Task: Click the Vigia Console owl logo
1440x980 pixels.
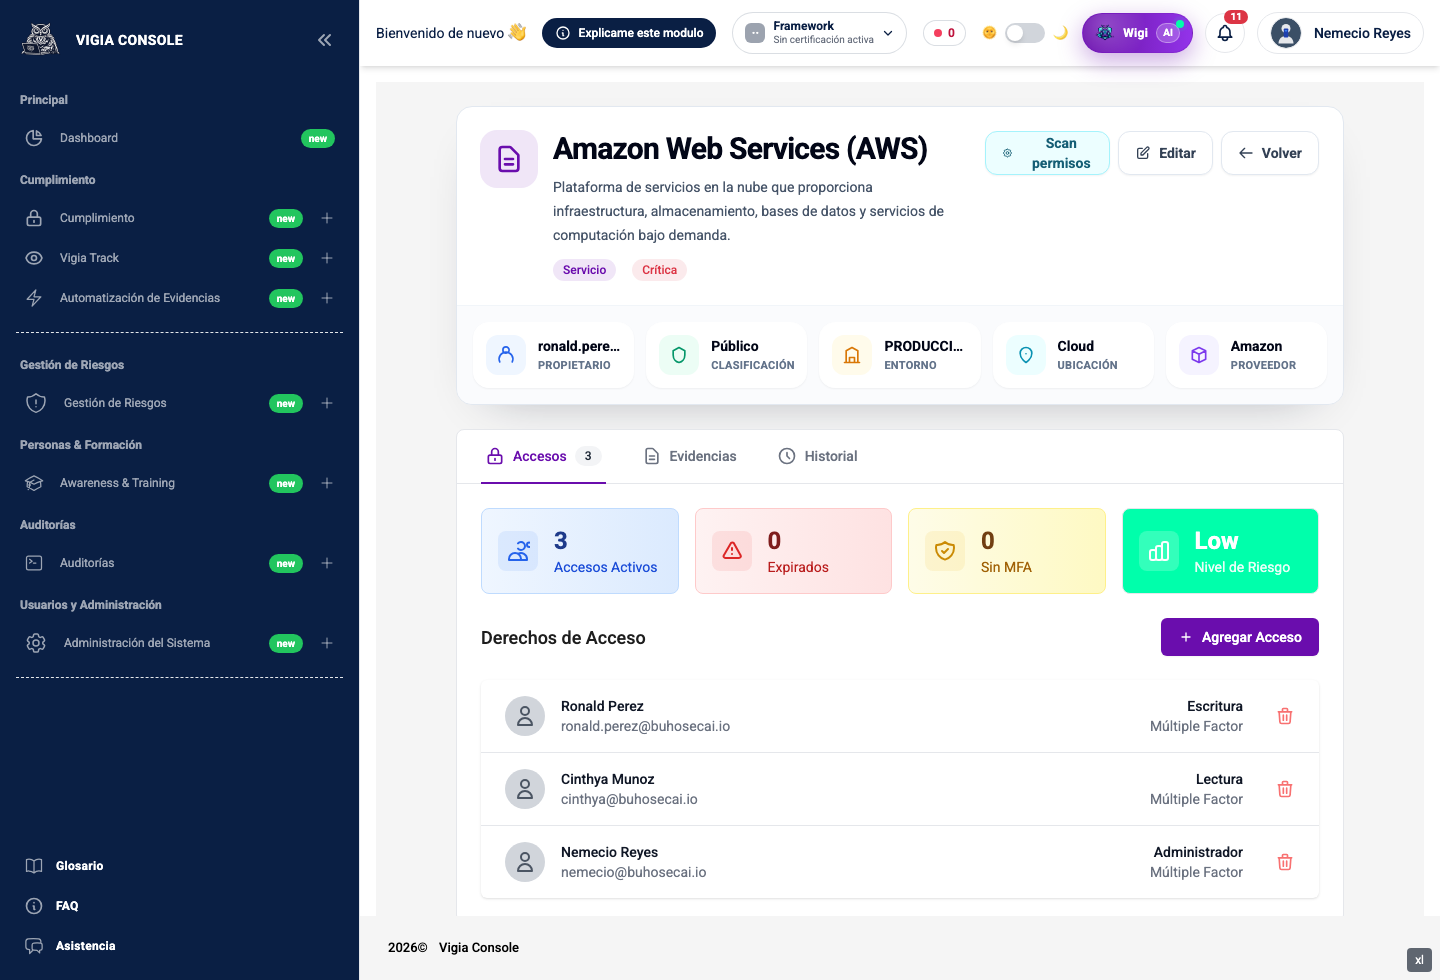Action: (x=41, y=39)
